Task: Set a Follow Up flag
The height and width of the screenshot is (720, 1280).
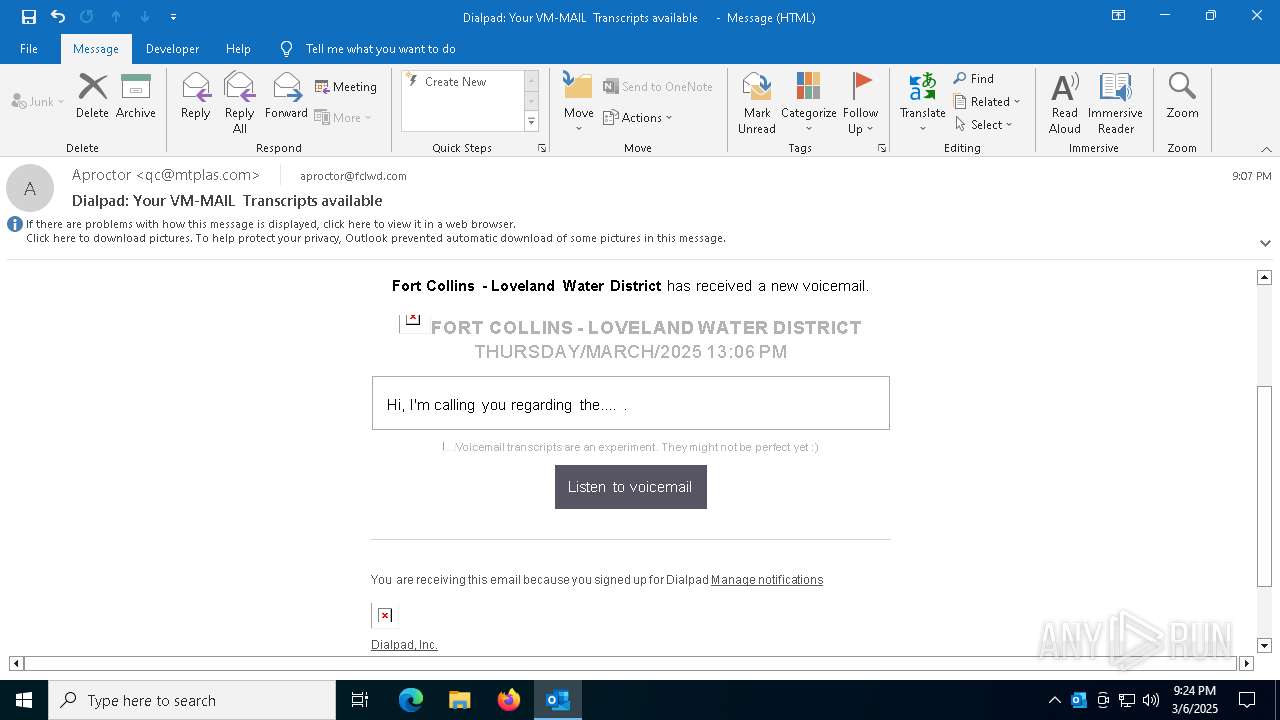Action: click(x=860, y=103)
